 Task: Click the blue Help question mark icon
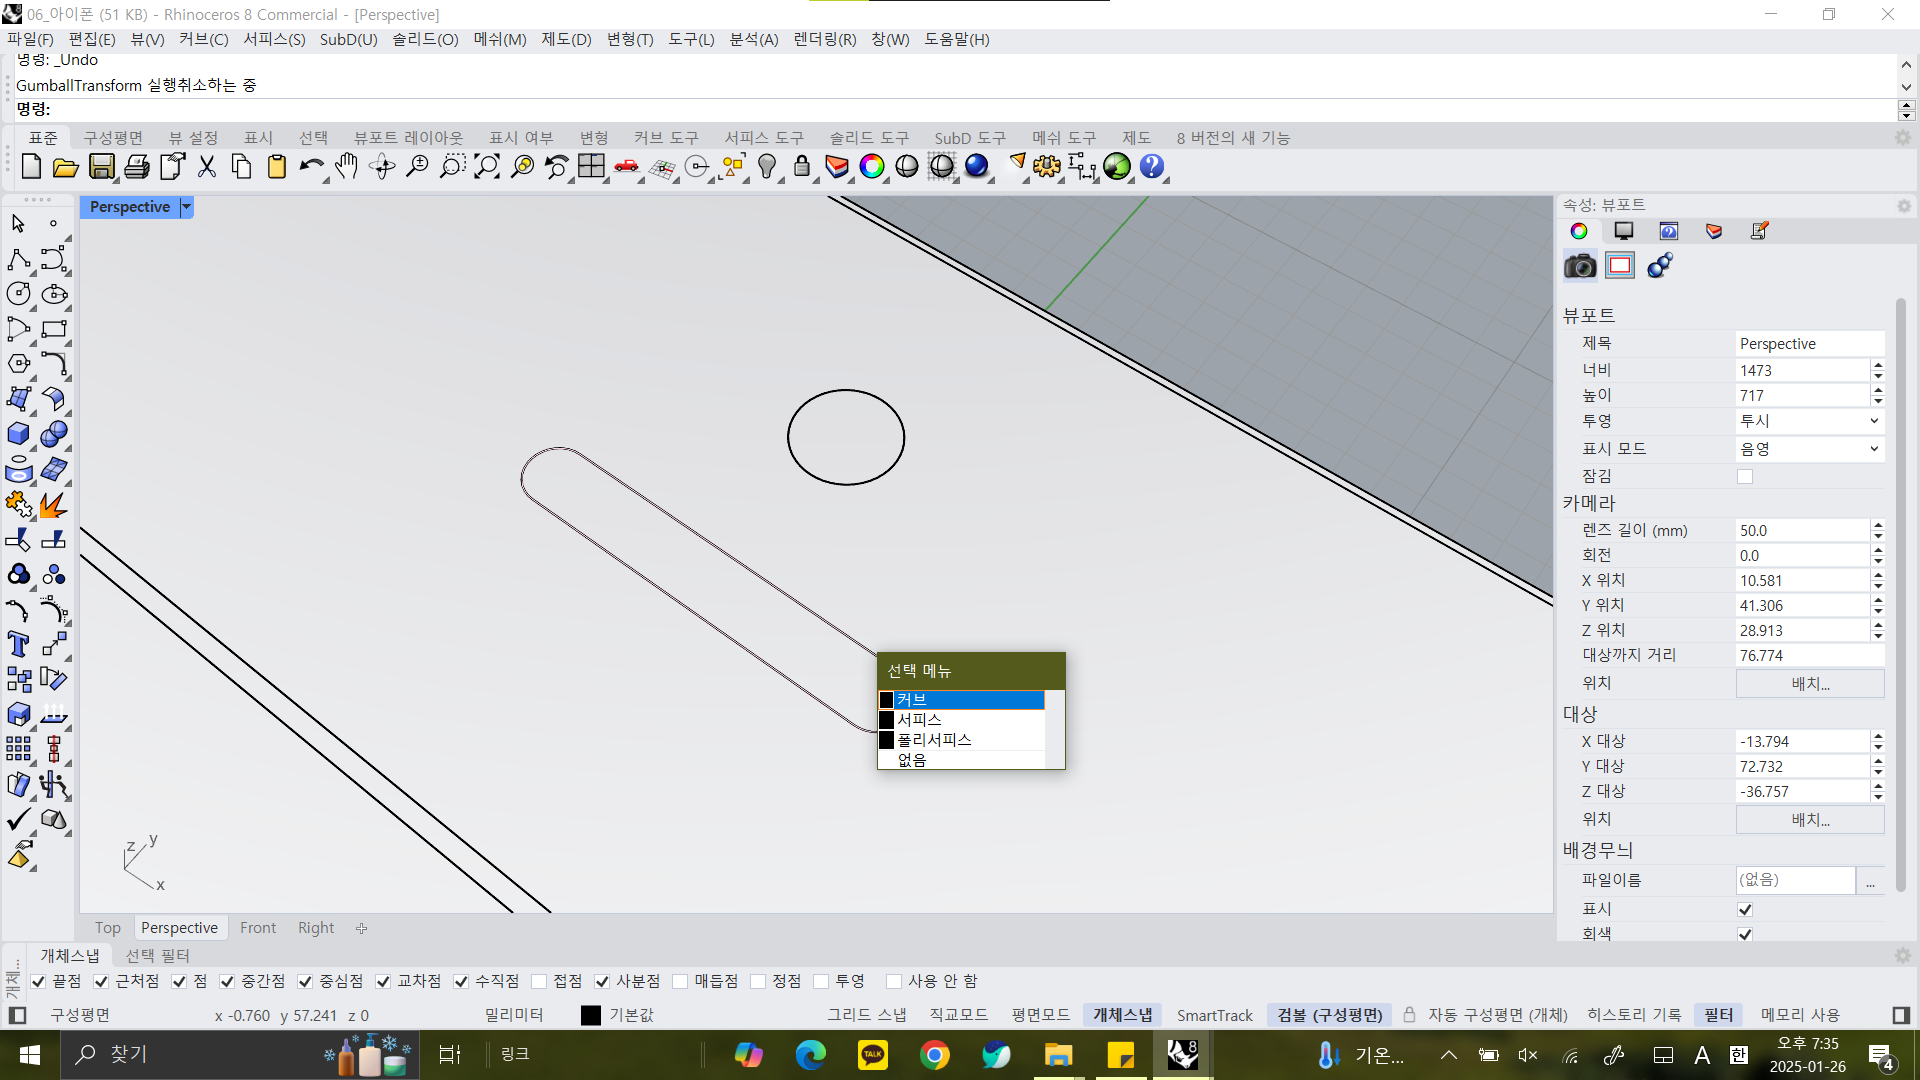coord(1152,167)
